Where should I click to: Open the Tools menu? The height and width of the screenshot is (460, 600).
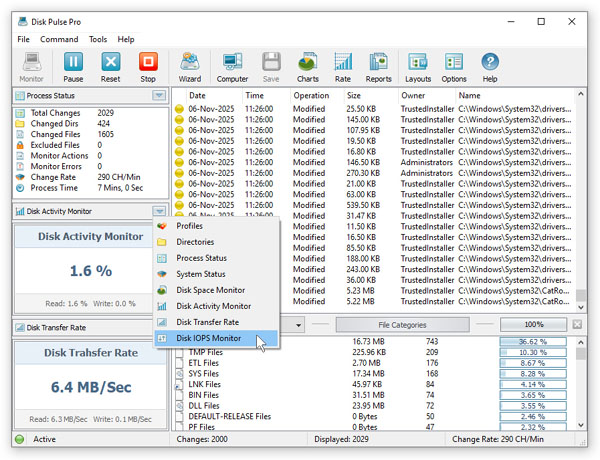[x=98, y=39]
